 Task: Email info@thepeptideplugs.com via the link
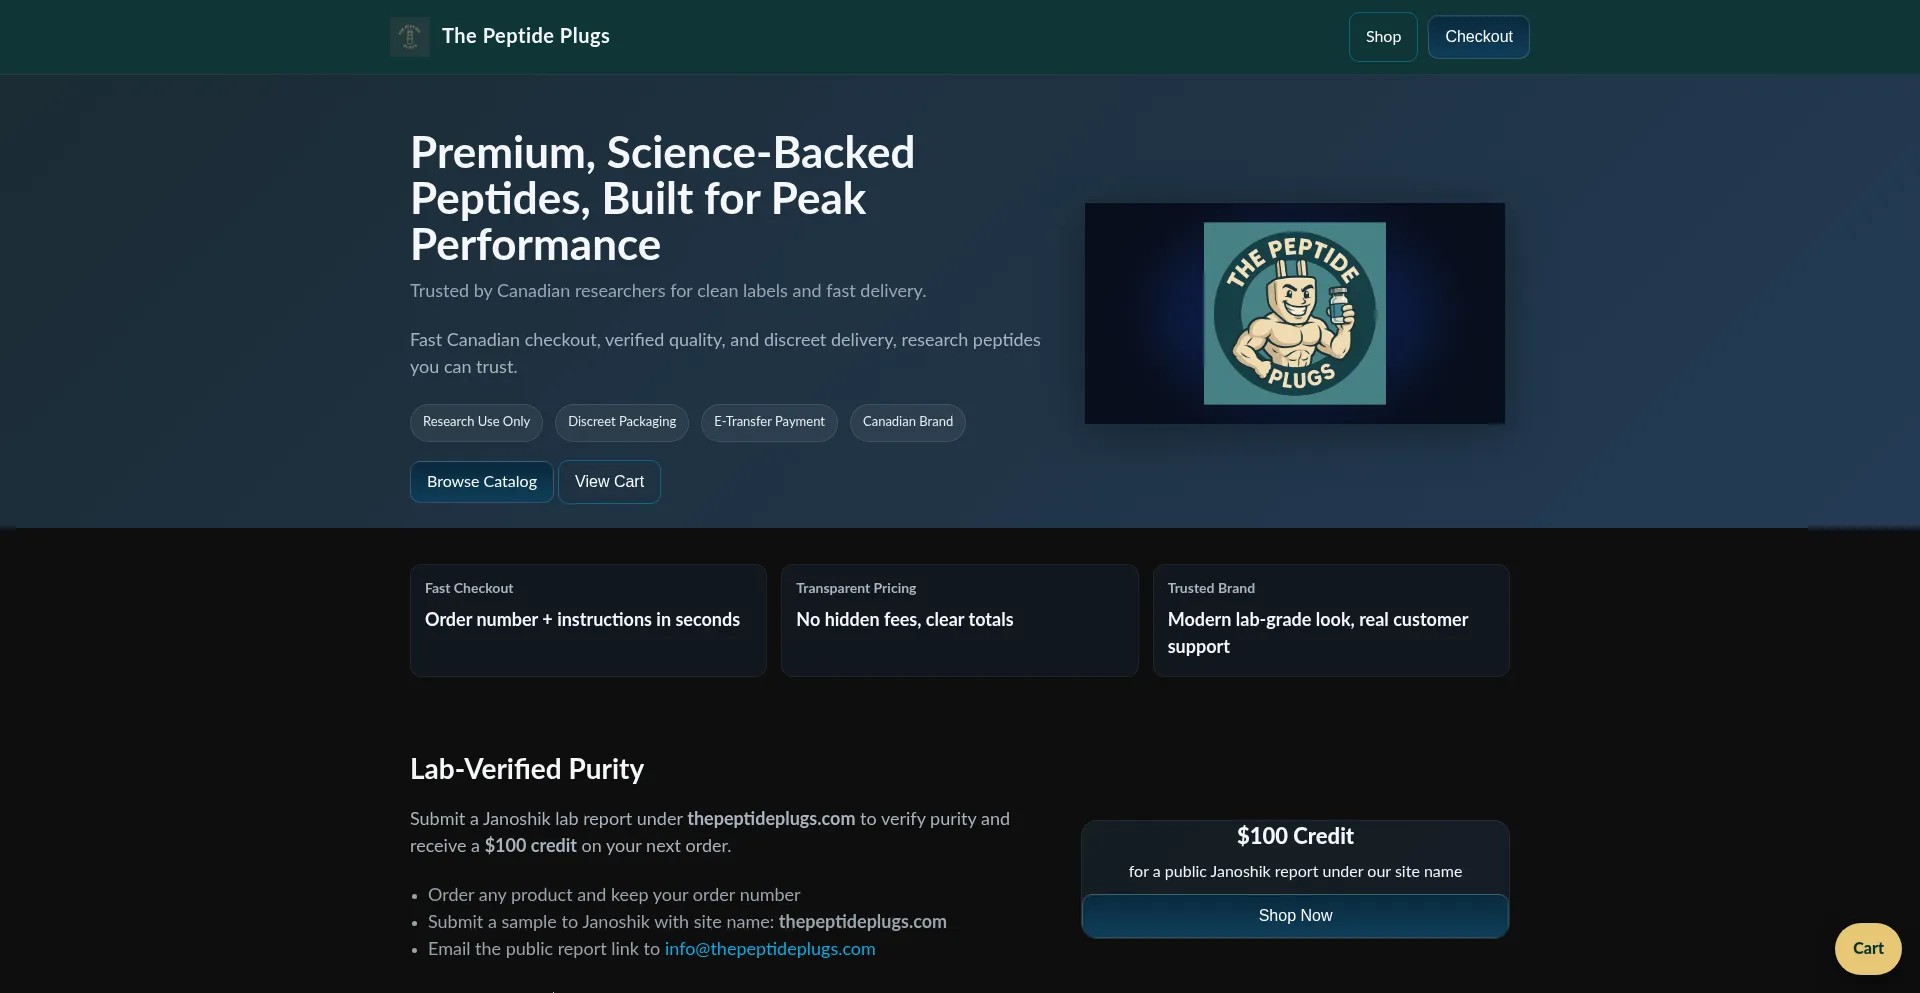tap(770, 949)
